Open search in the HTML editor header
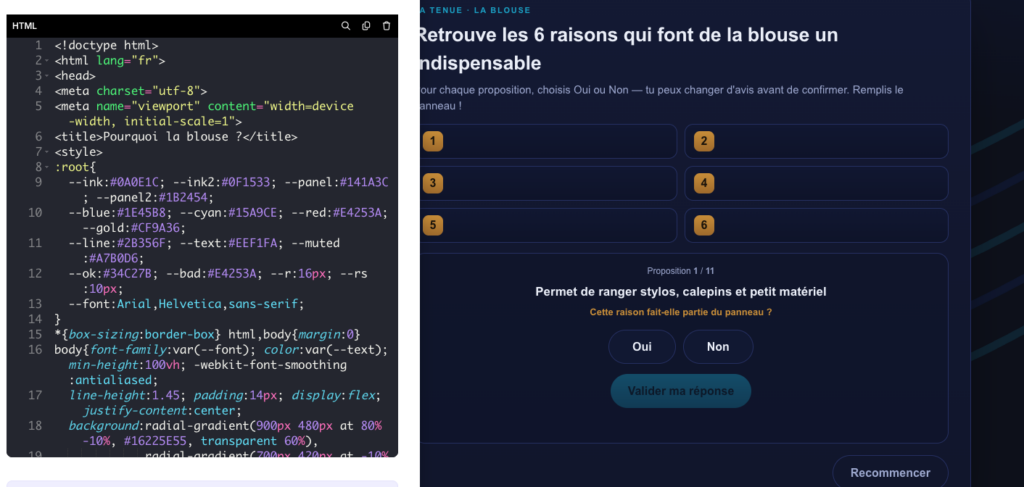 click(x=345, y=26)
